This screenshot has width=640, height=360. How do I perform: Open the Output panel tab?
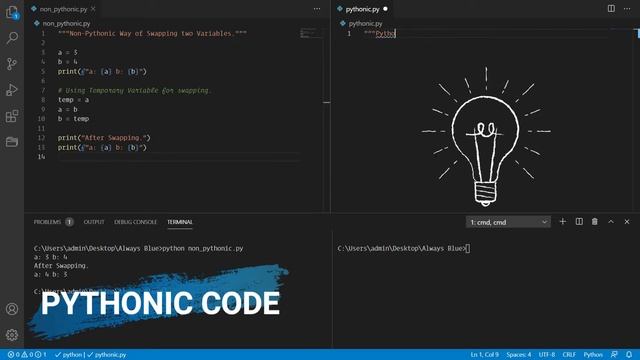click(94, 222)
